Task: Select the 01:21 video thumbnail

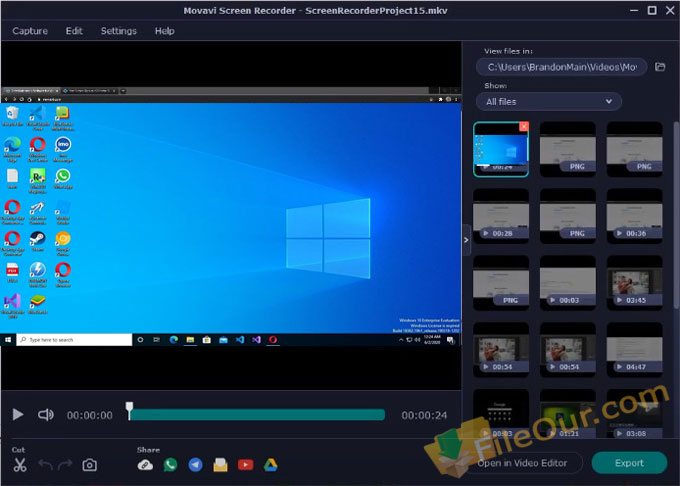Action: pyautogui.click(x=568, y=414)
